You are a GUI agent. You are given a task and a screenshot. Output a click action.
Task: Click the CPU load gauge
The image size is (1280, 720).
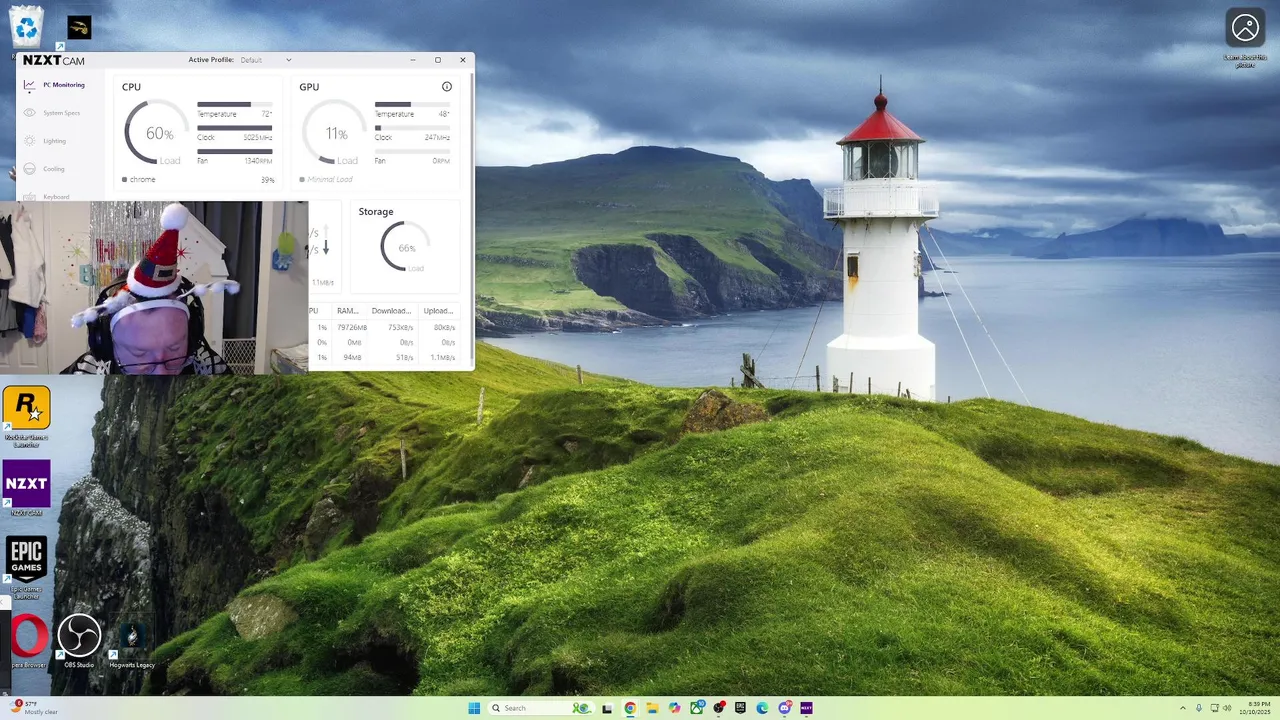tap(158, 133)
